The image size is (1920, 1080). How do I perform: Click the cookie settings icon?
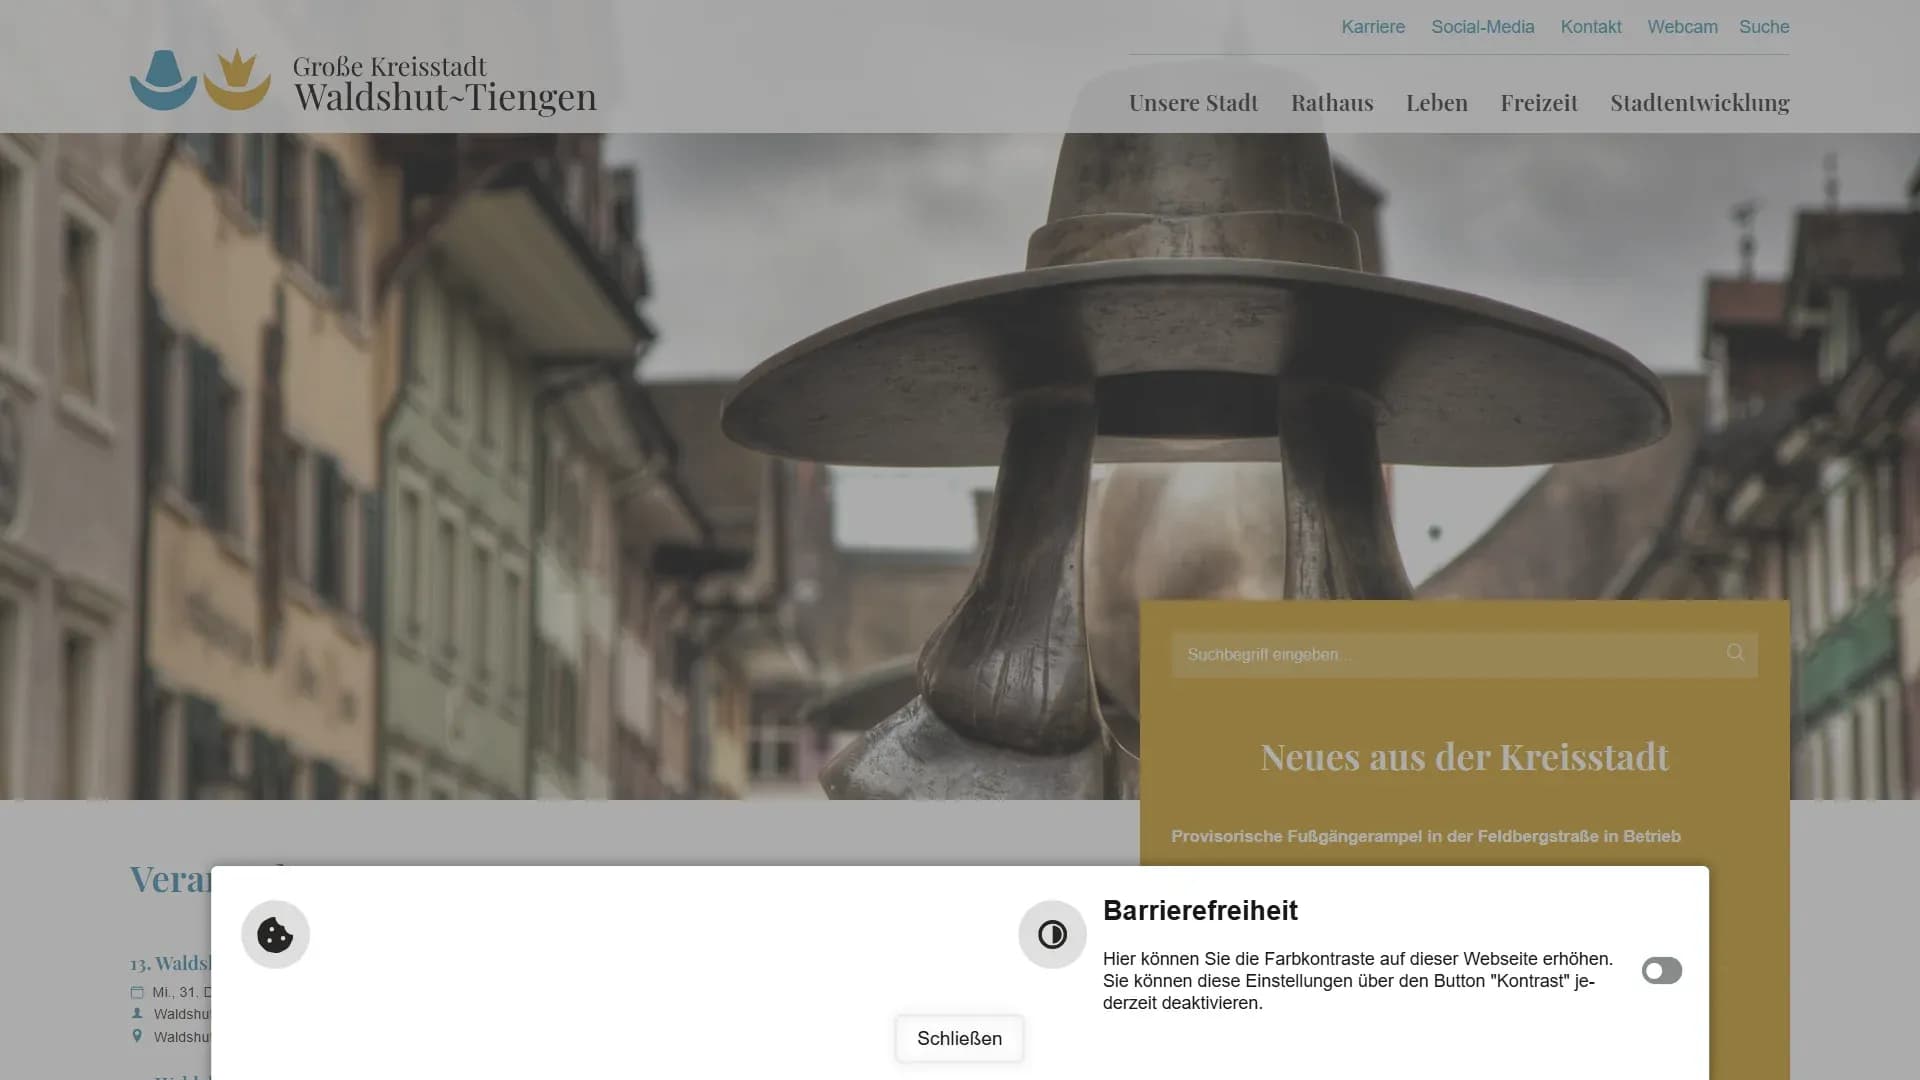click(x=275, y=935)
